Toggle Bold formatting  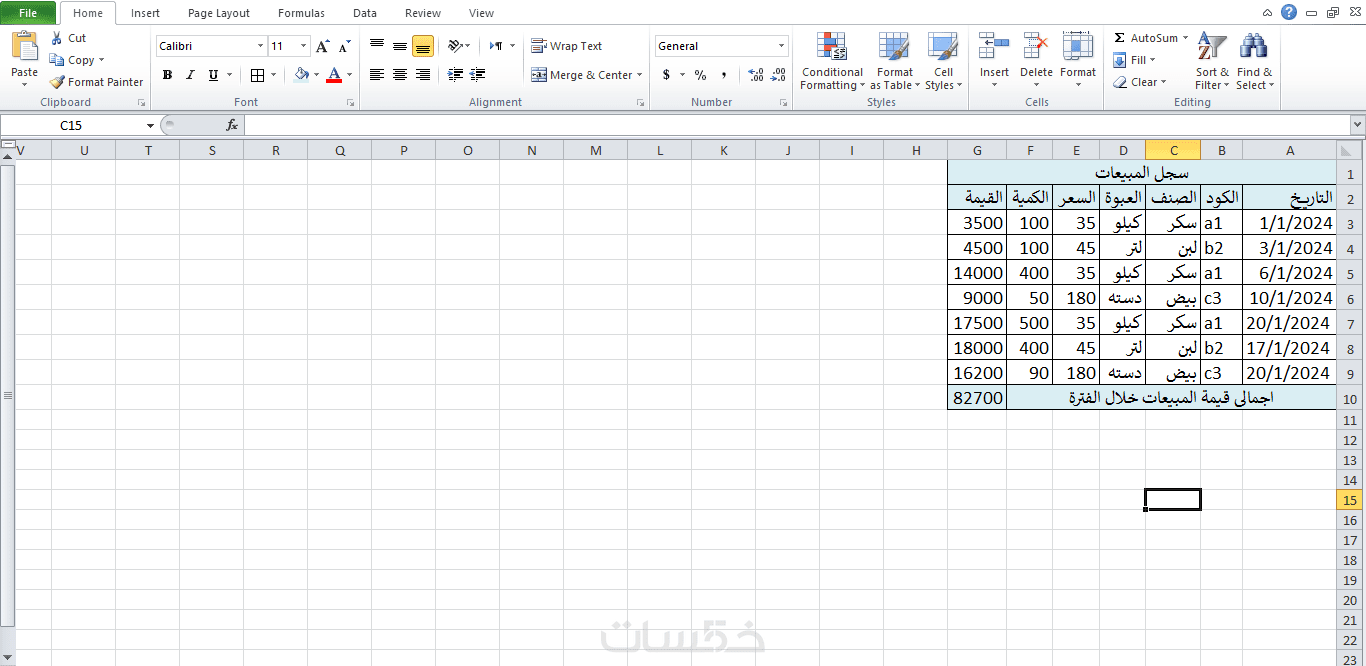coord(167,75)
